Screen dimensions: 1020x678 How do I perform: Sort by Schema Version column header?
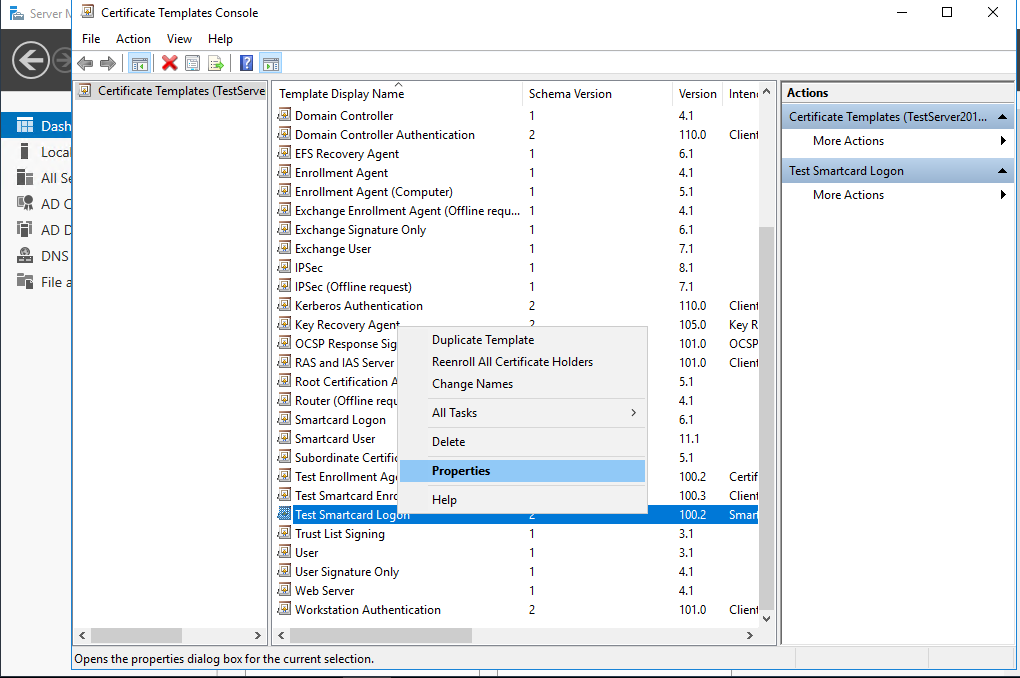[x=570, y=94]
